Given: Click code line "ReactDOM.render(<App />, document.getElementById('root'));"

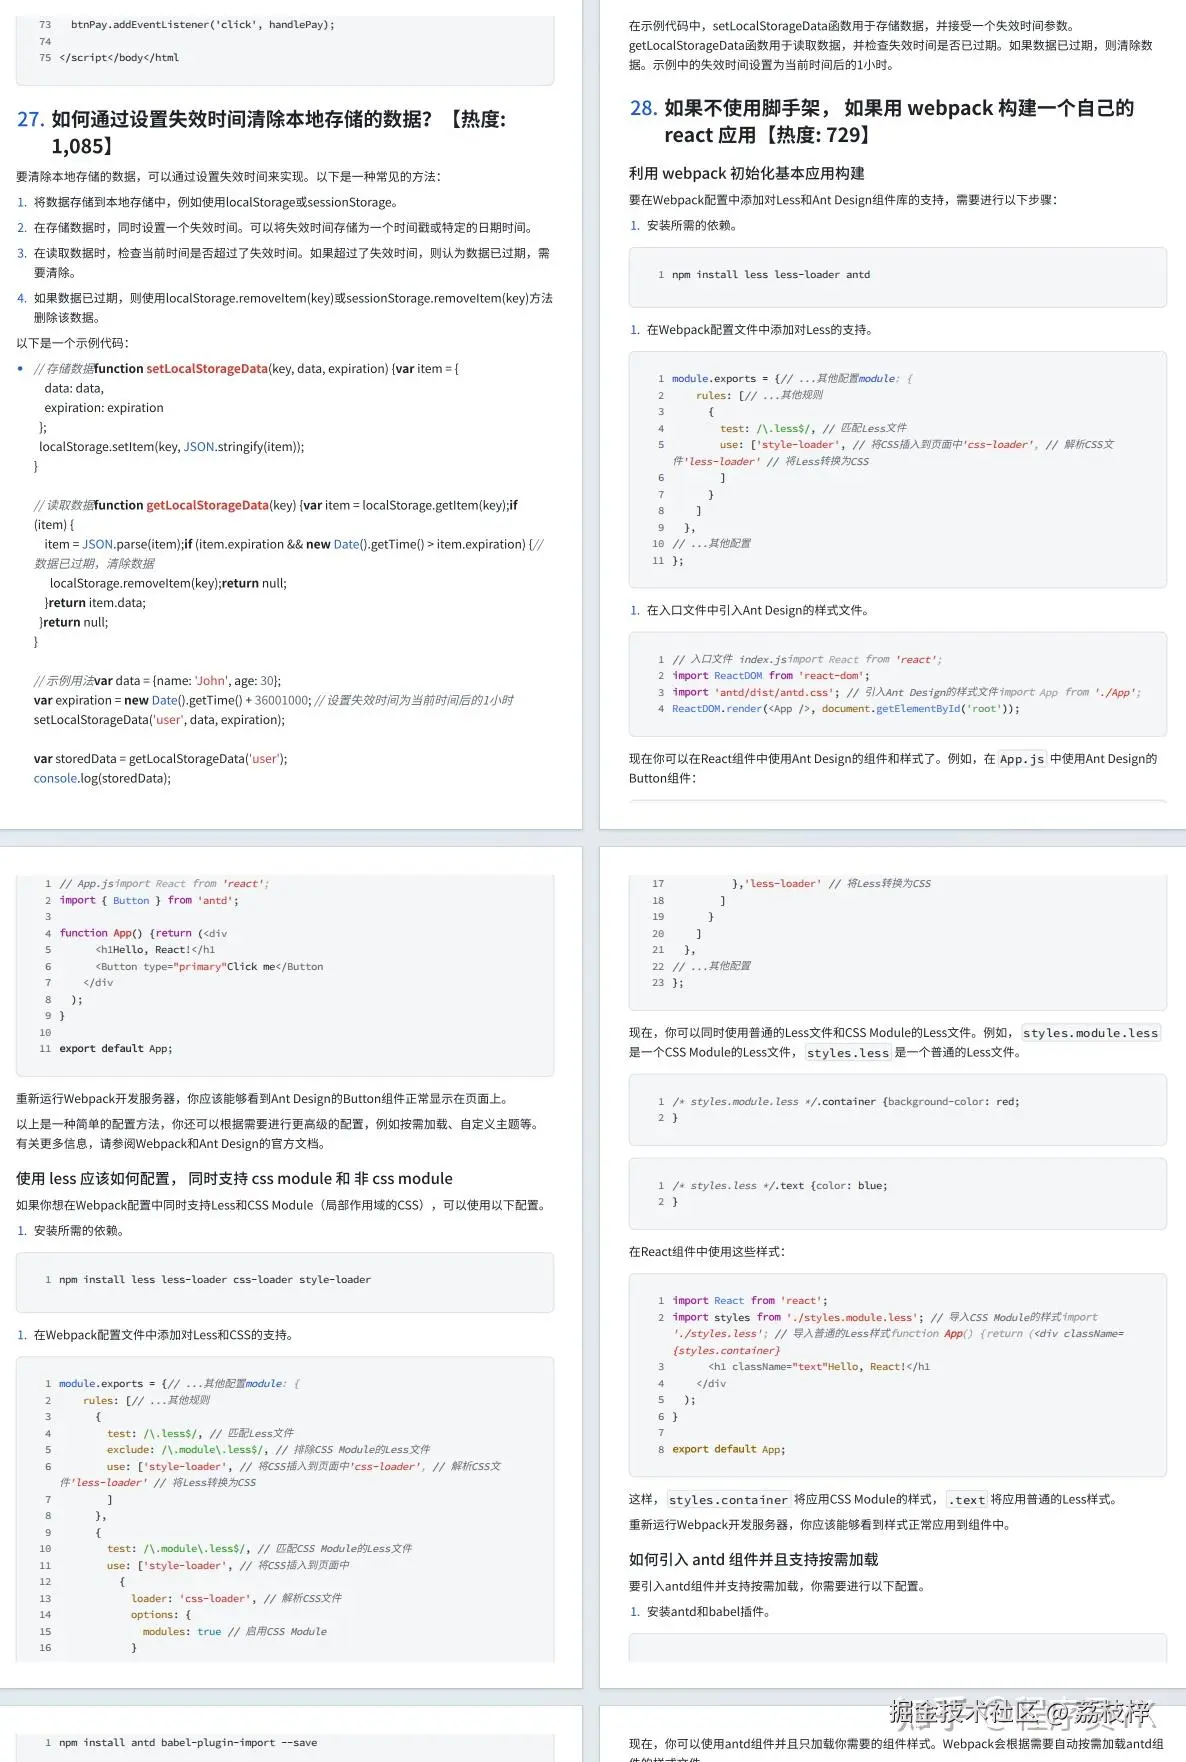Looking at the screenshot, I should (x=846, y=708).
